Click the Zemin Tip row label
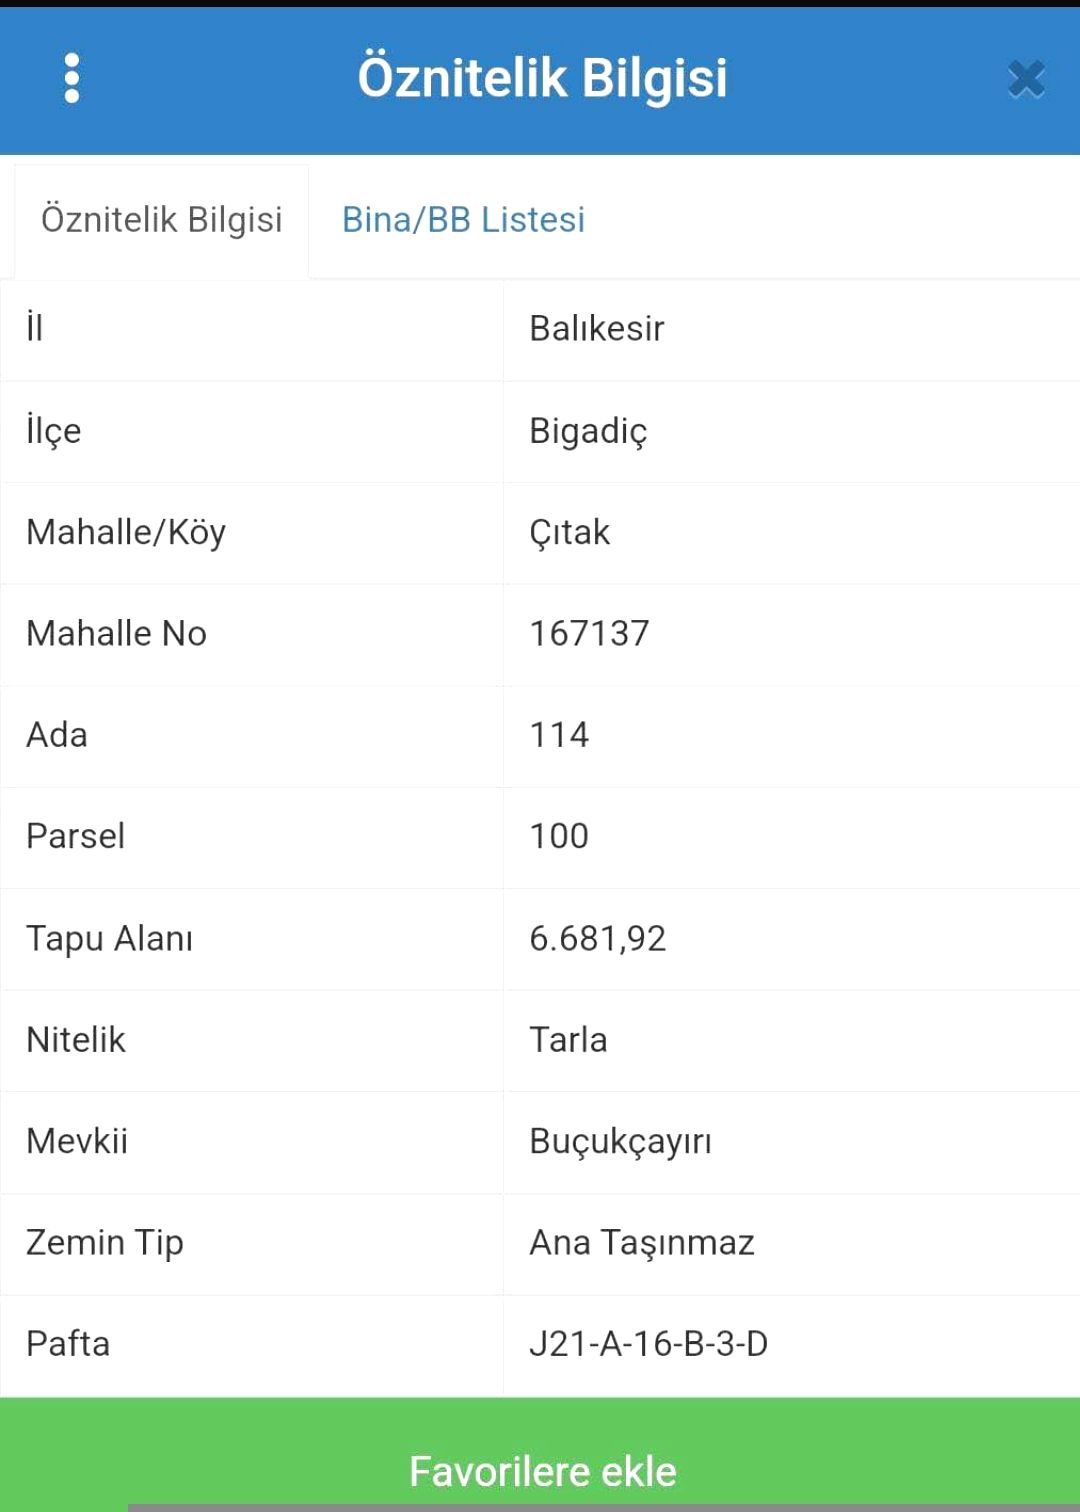 105,1243
